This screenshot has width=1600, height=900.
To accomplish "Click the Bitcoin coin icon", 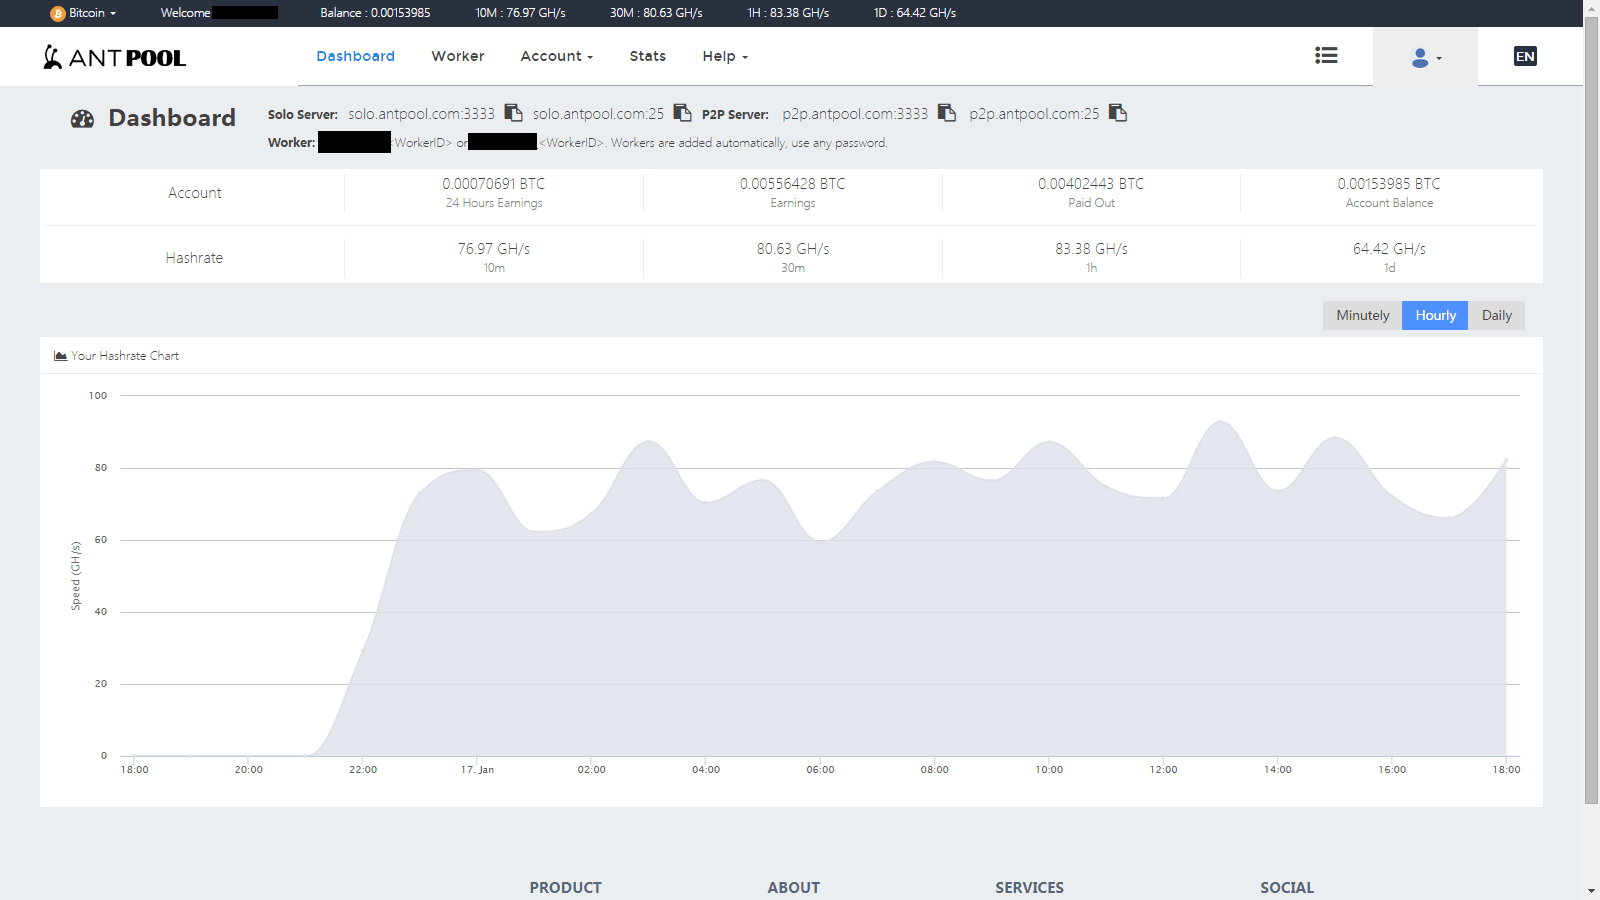I will tap(57, 13).
